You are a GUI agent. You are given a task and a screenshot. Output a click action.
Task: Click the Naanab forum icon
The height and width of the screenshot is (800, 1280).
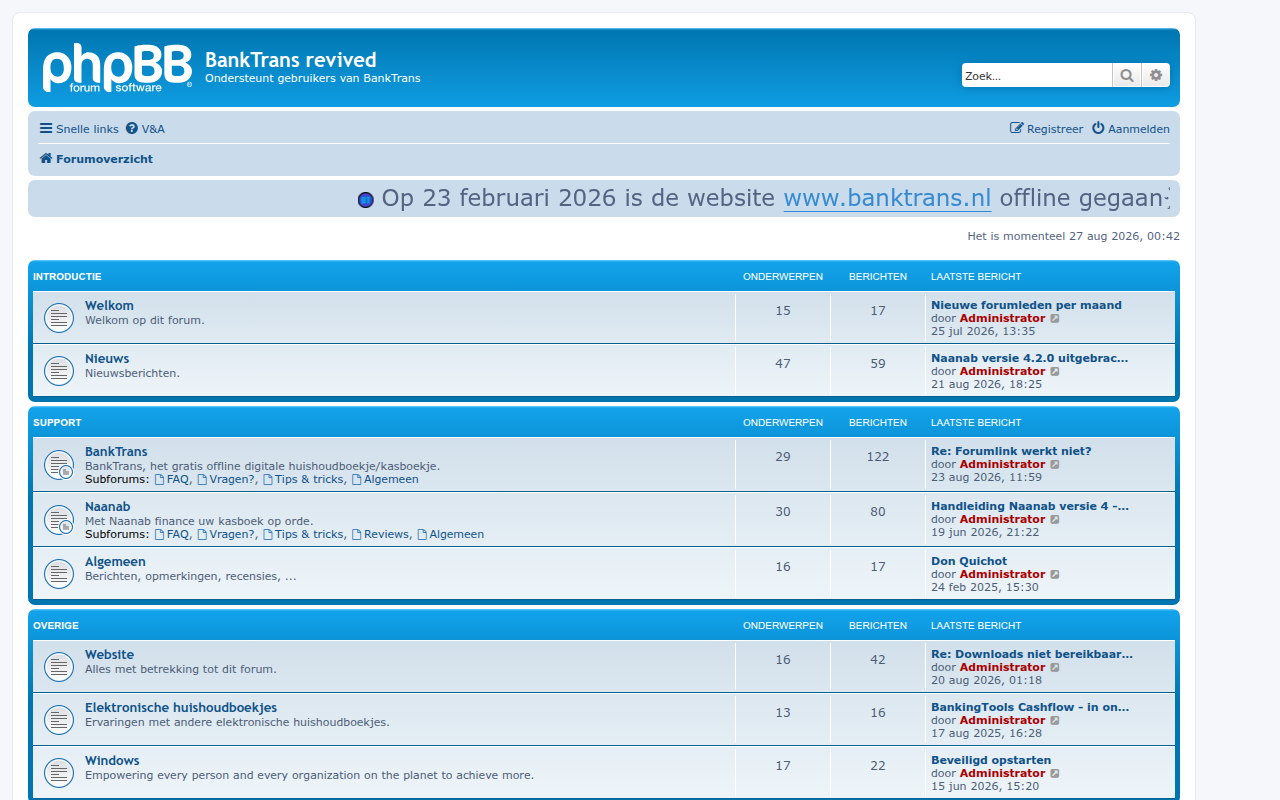click(x=59, y=520)
